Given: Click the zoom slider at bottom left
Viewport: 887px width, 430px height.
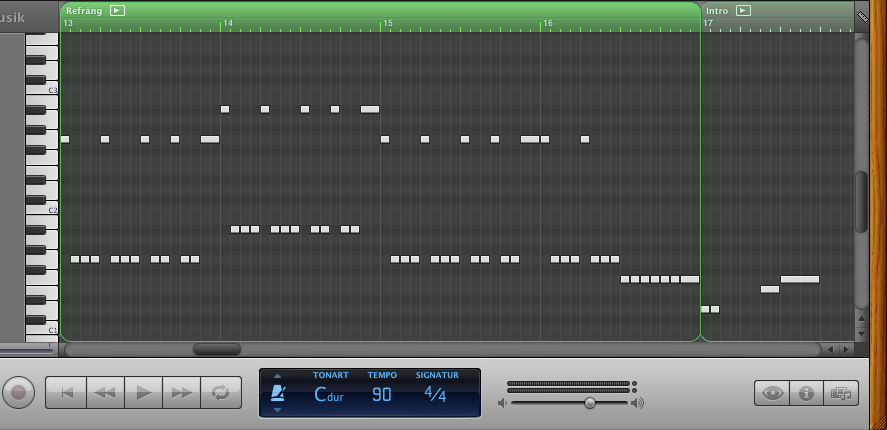Looking at the screenshot, I should (x=27, y=351).
